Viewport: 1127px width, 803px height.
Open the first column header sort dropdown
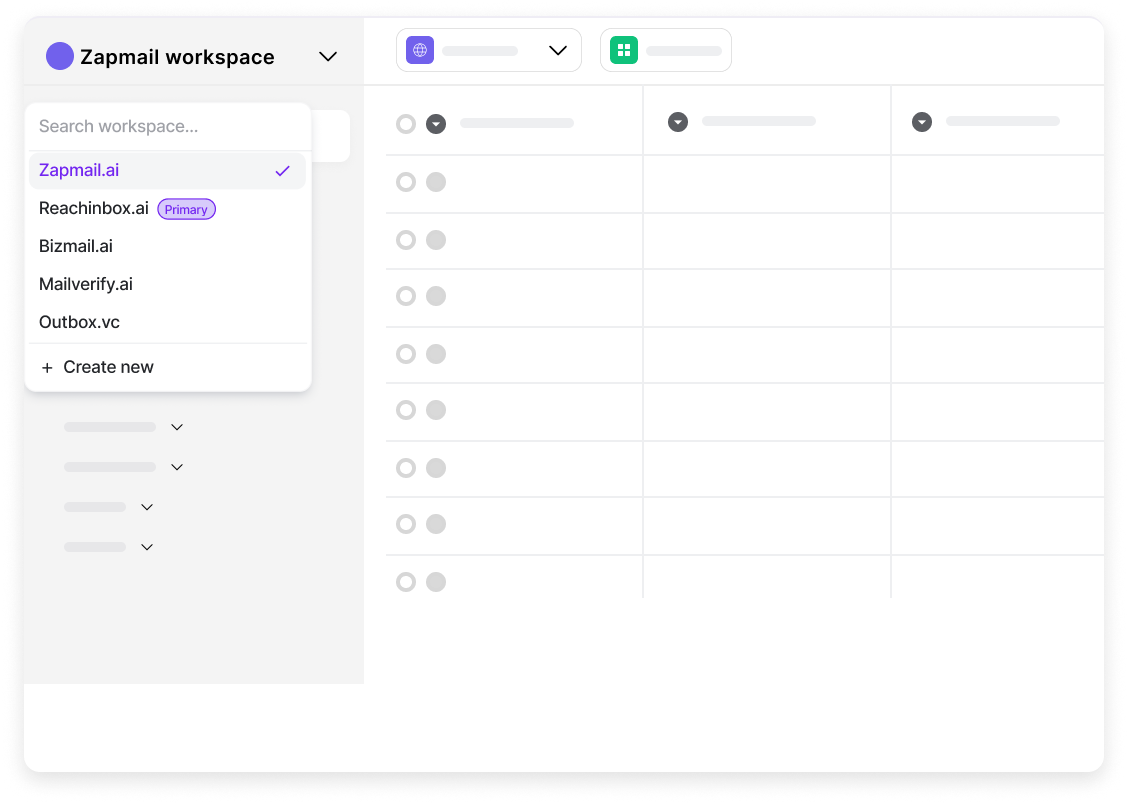pos(436,124)
